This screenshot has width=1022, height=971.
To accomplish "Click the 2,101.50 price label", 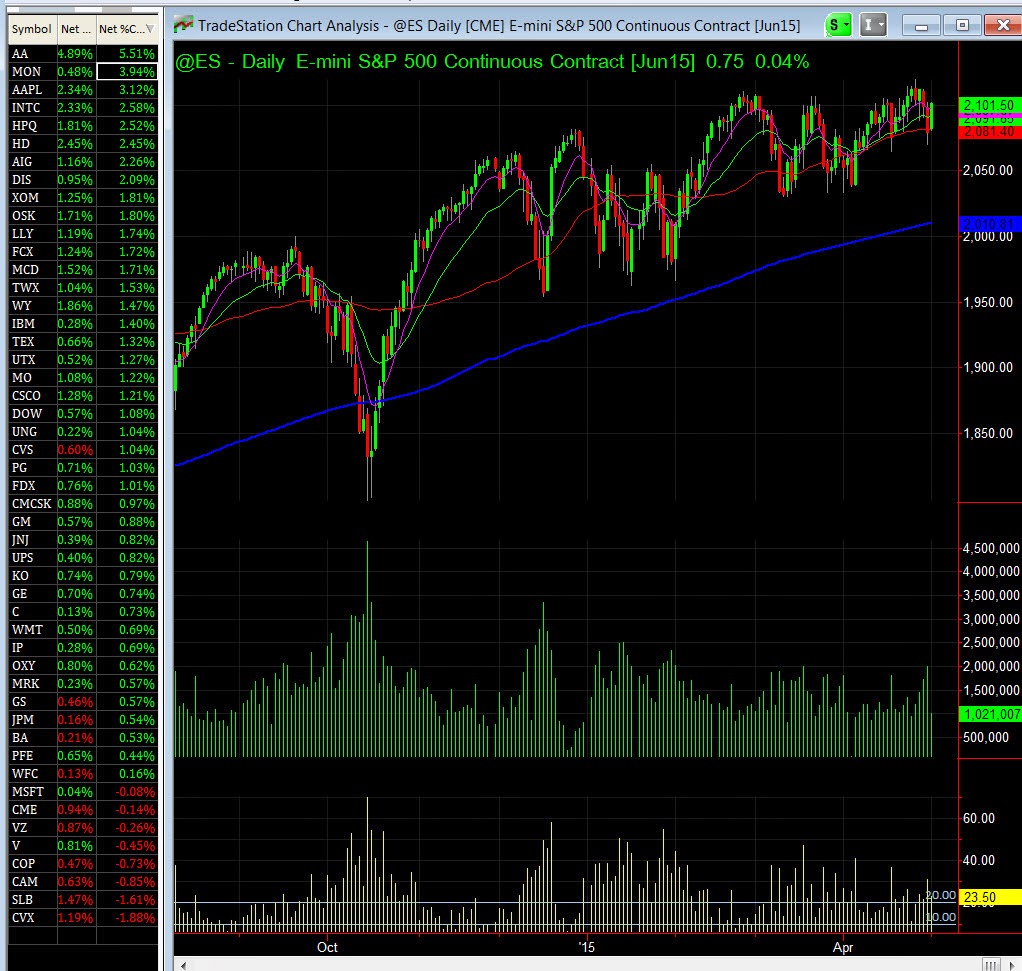I will (x=989, y=105).
